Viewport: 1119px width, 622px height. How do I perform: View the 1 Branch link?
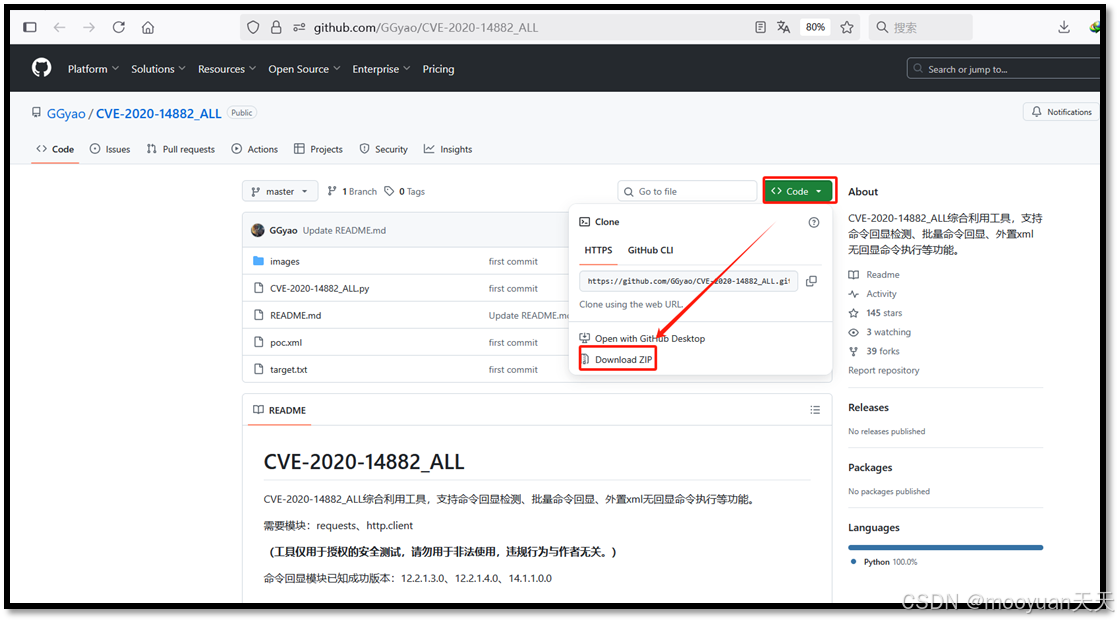coord(352,191)
